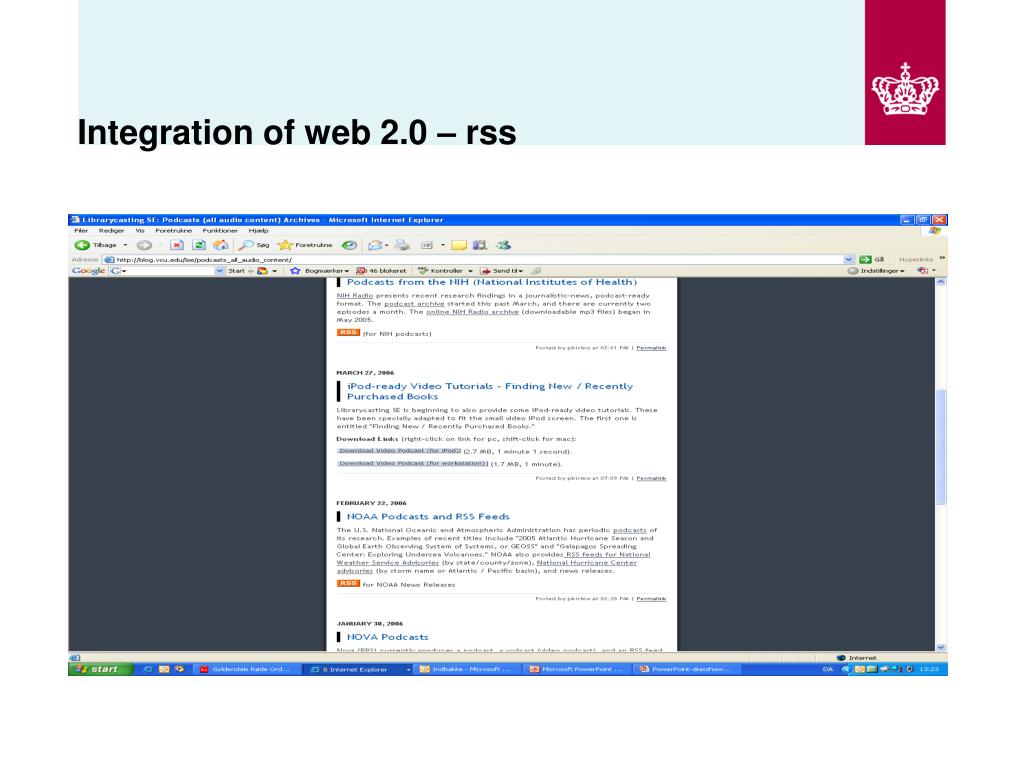The height and width of the screenshot is (768, 1024).
Task: Open the Foretrukne menu
Action: (x=174, y=231)
